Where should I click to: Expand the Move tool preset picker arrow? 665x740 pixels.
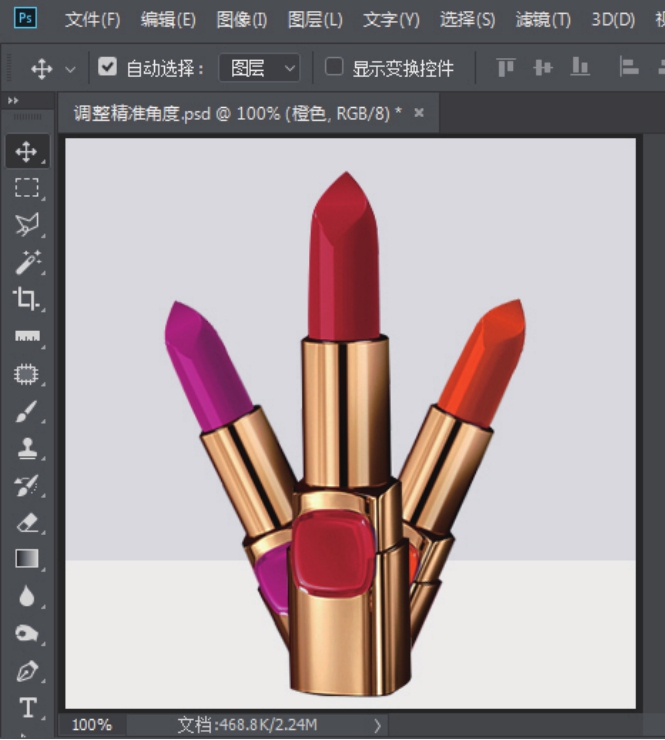point(70,69)
